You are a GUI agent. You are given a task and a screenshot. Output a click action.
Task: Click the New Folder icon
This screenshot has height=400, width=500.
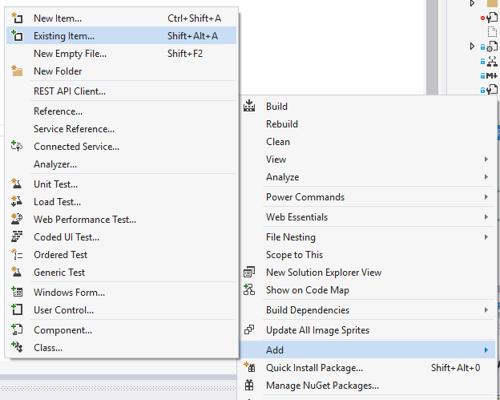(x=17, y=71)
